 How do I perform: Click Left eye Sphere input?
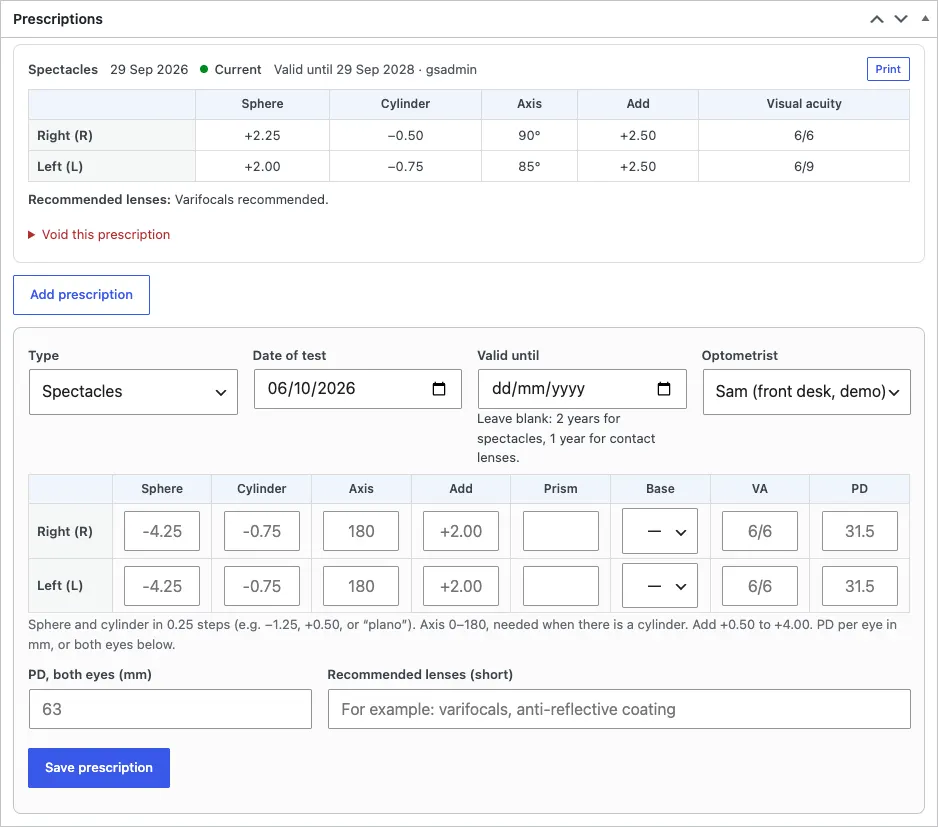162,586
